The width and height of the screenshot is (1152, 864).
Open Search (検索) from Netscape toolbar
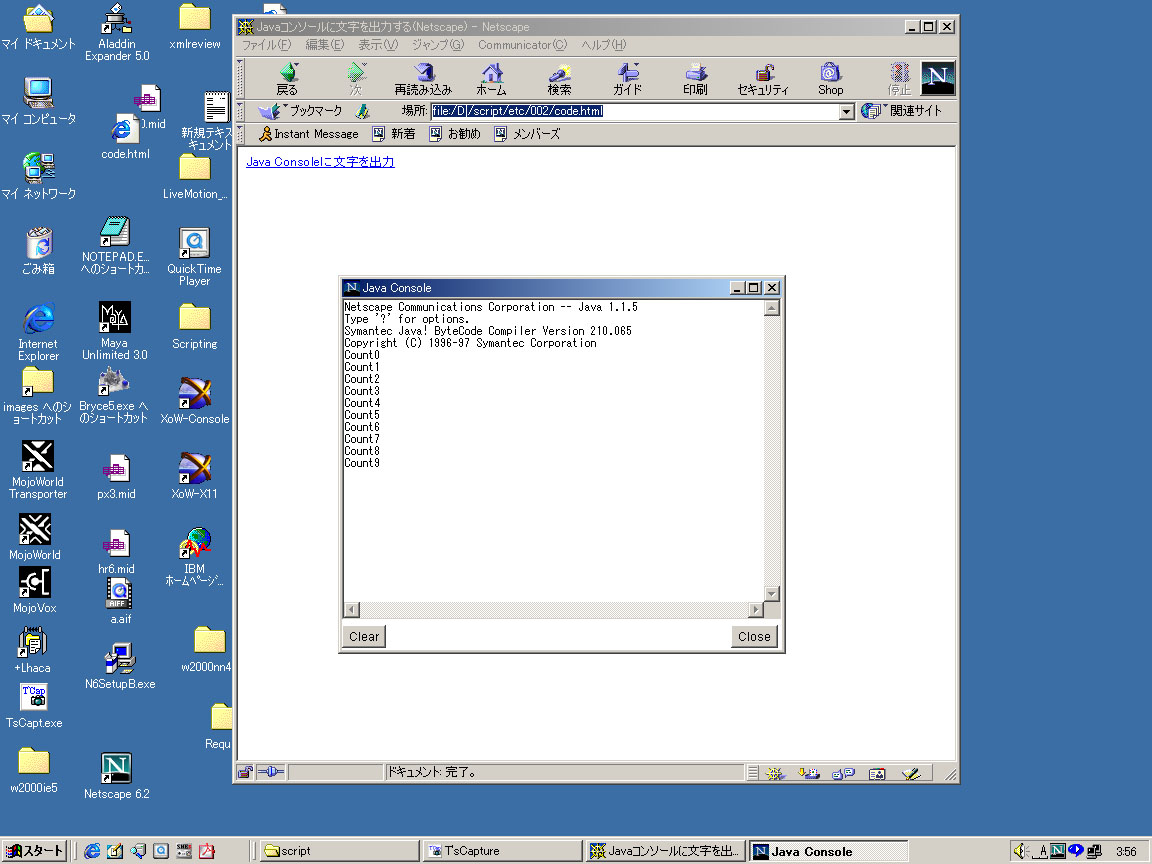[x=559, y=79]
